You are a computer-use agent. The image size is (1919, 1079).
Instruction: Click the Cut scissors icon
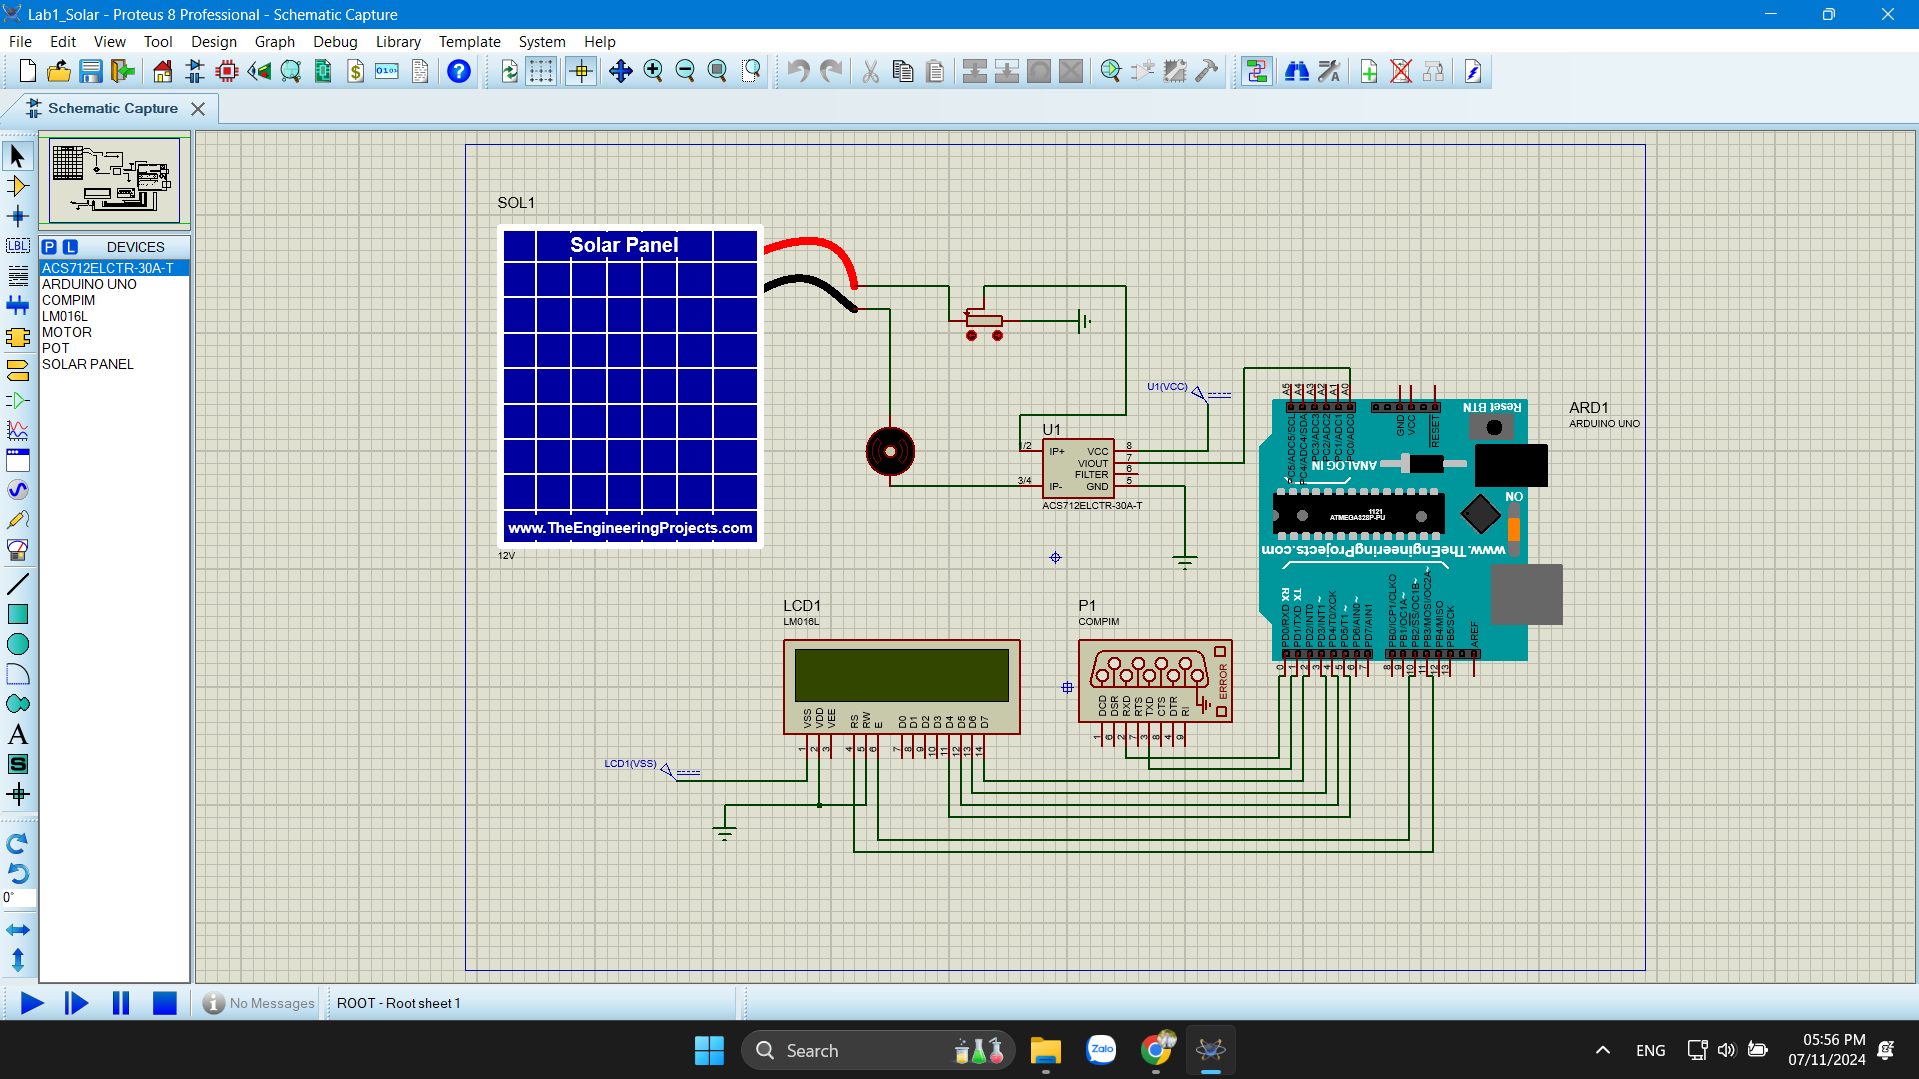click(870, 71)
